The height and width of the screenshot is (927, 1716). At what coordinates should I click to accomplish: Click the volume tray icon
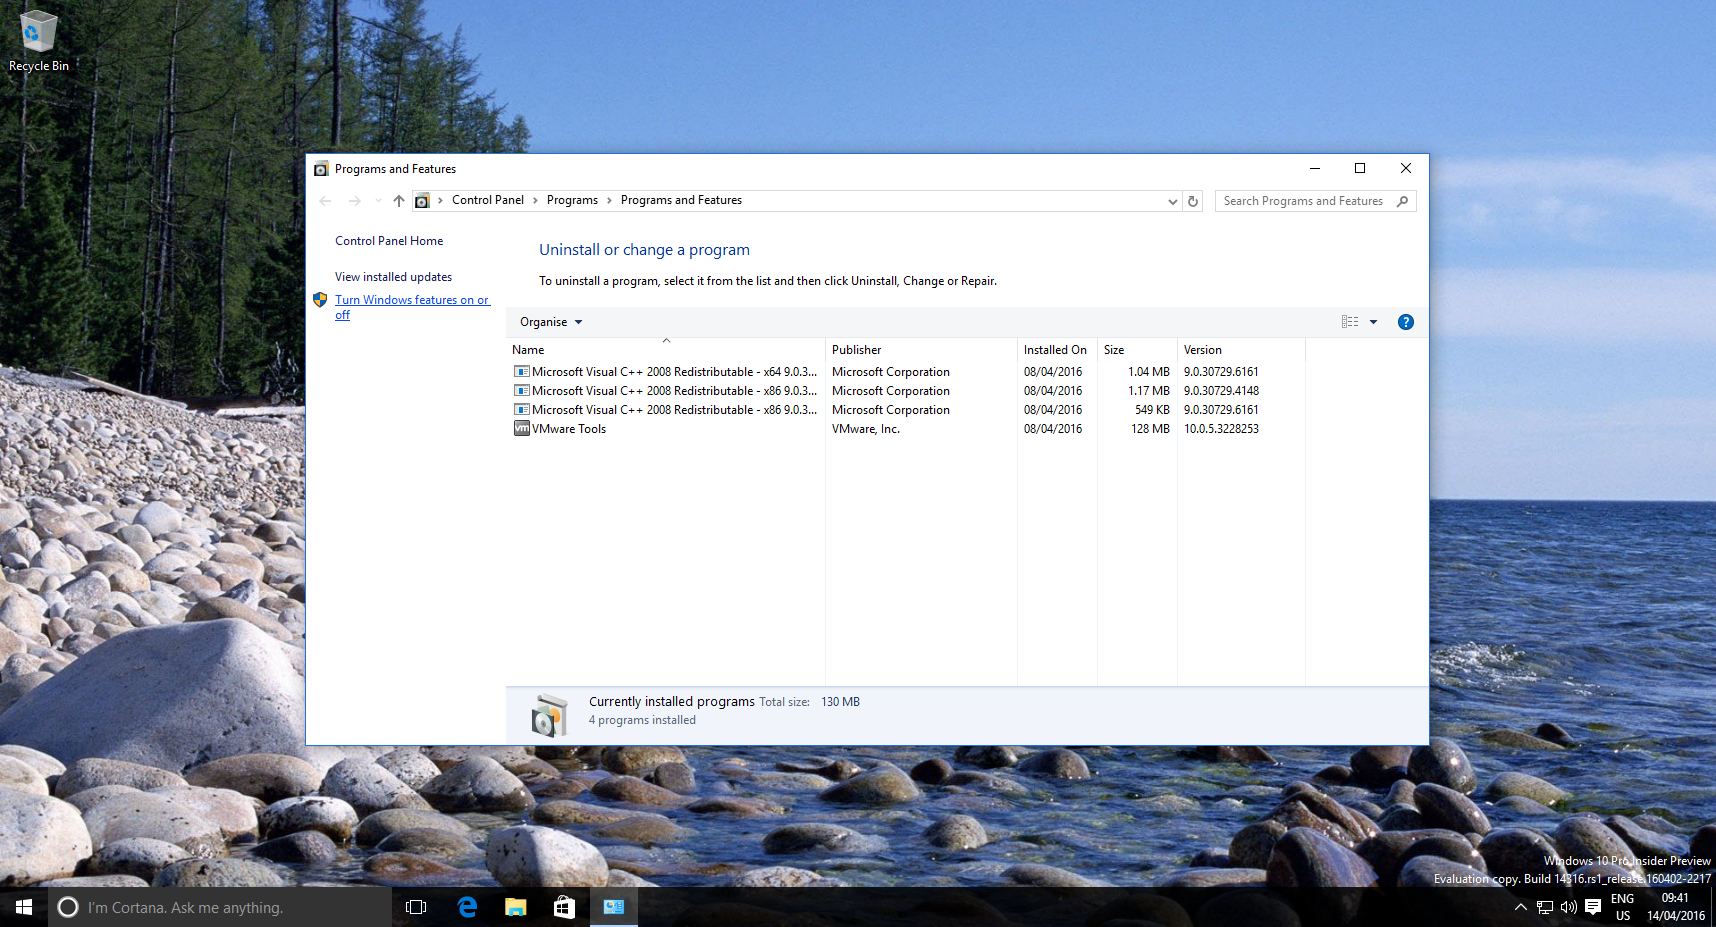coord(1568,907)
